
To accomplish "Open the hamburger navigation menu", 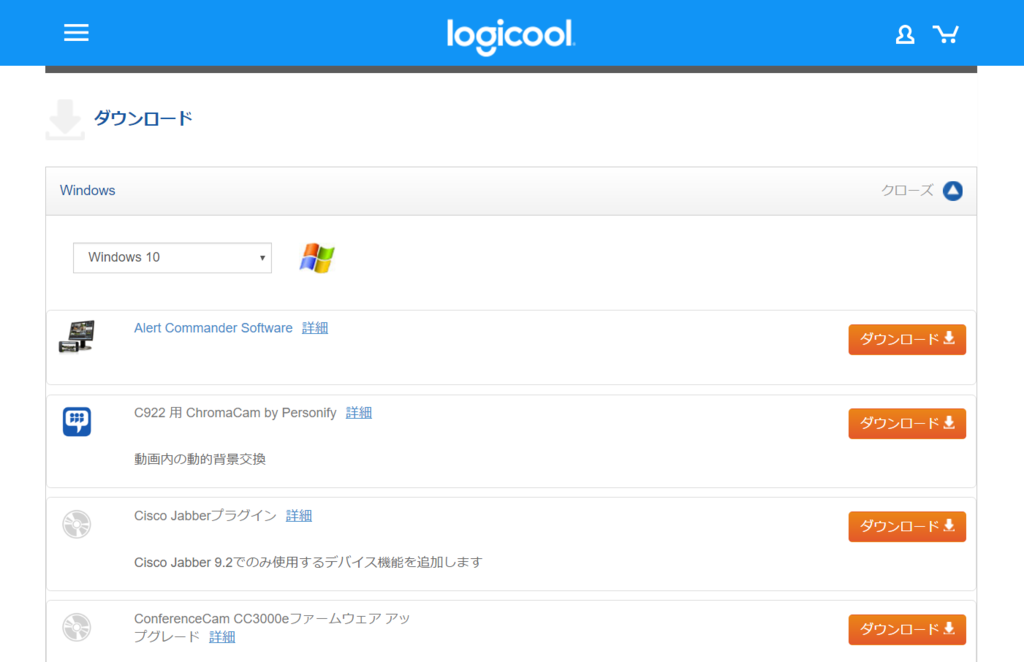I will [x=76, y=32].
